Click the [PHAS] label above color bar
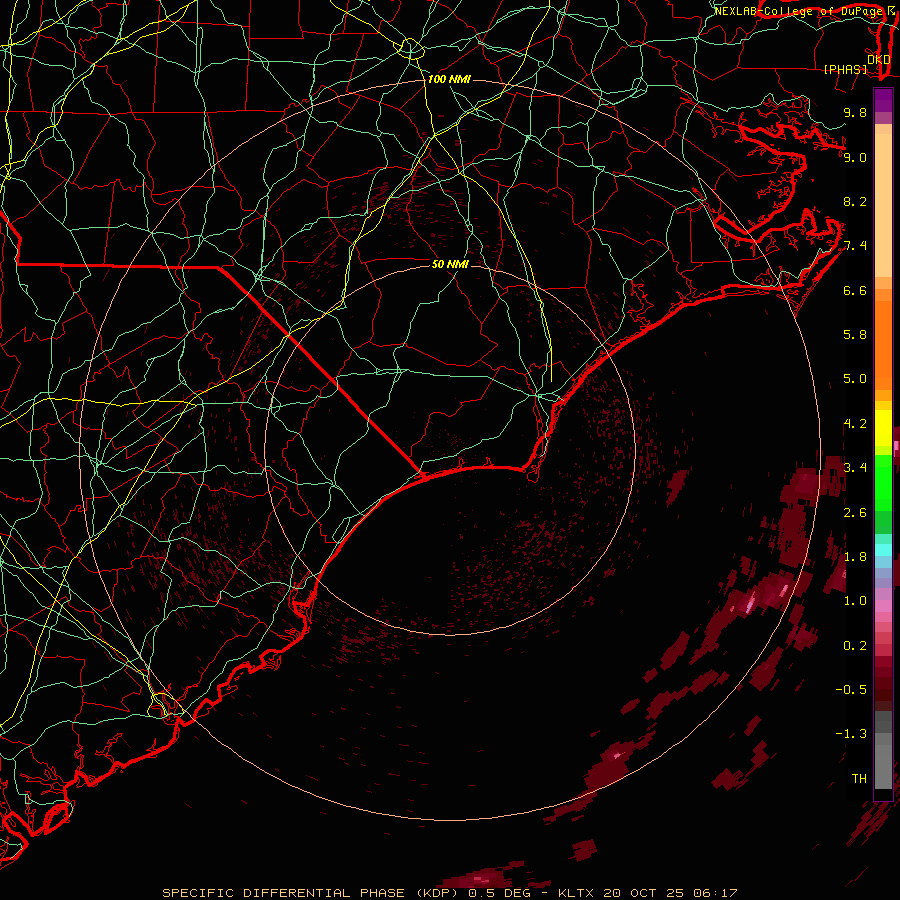900x900 pixels. pos(845,69)
